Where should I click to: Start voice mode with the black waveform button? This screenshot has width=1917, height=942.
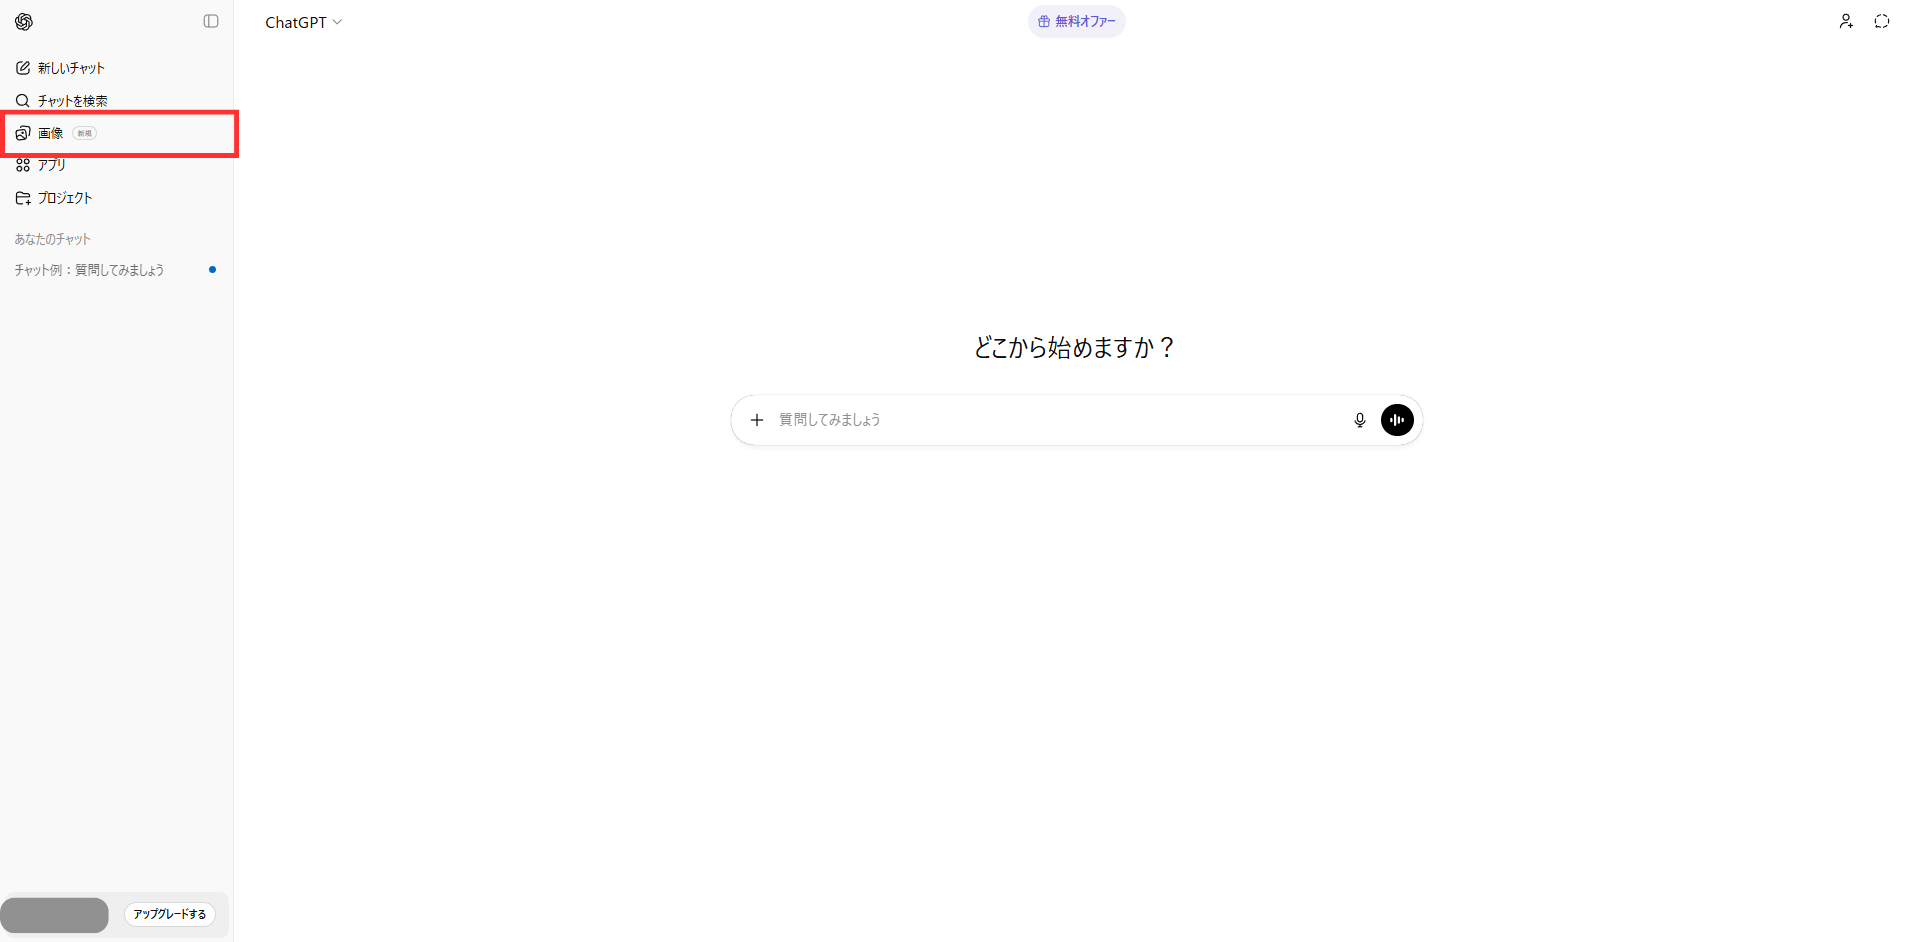[x=1397, y=420]
